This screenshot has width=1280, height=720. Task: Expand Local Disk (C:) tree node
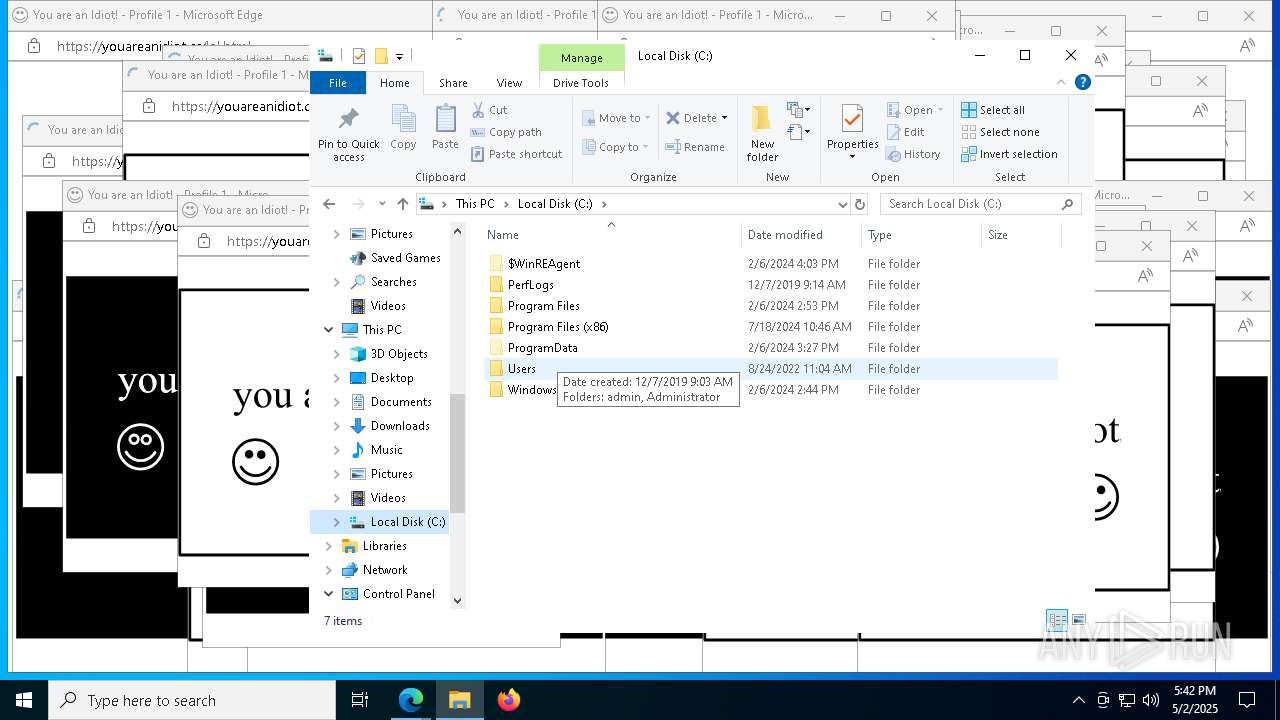tap(337, 522)
